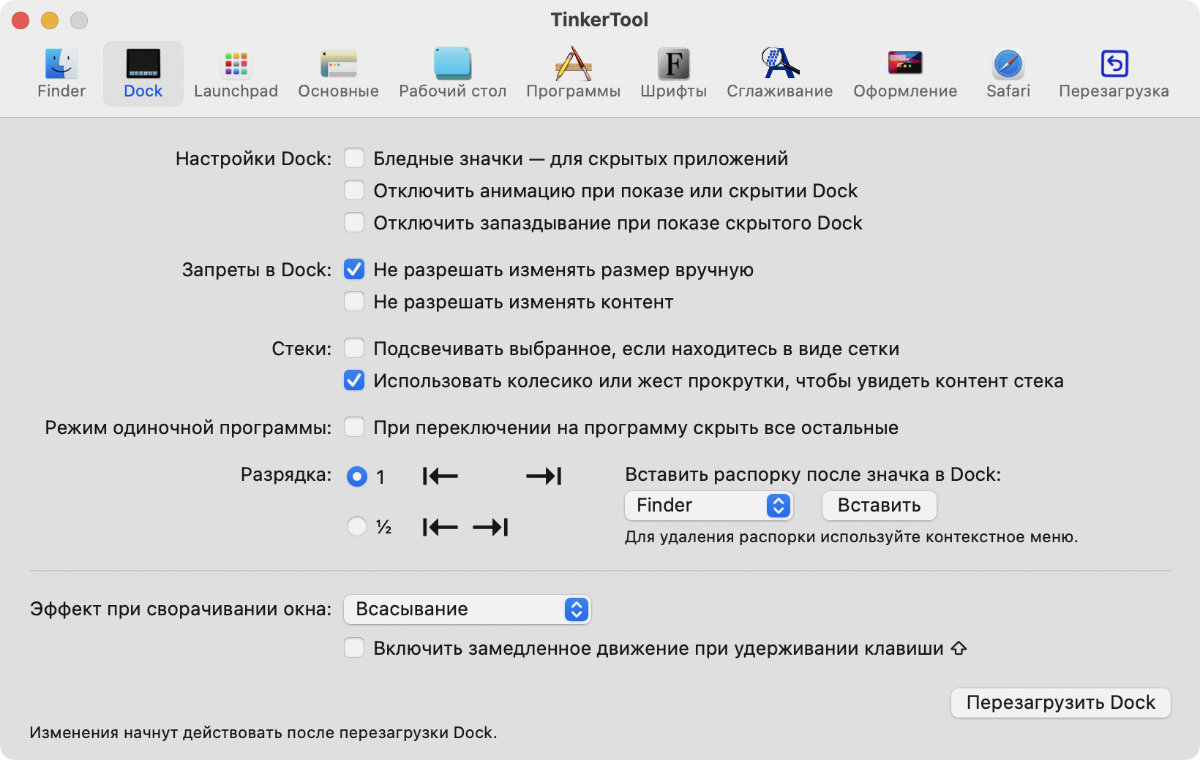Open the Всасывание minimize effect dropdown

click(x=467, y=609)
